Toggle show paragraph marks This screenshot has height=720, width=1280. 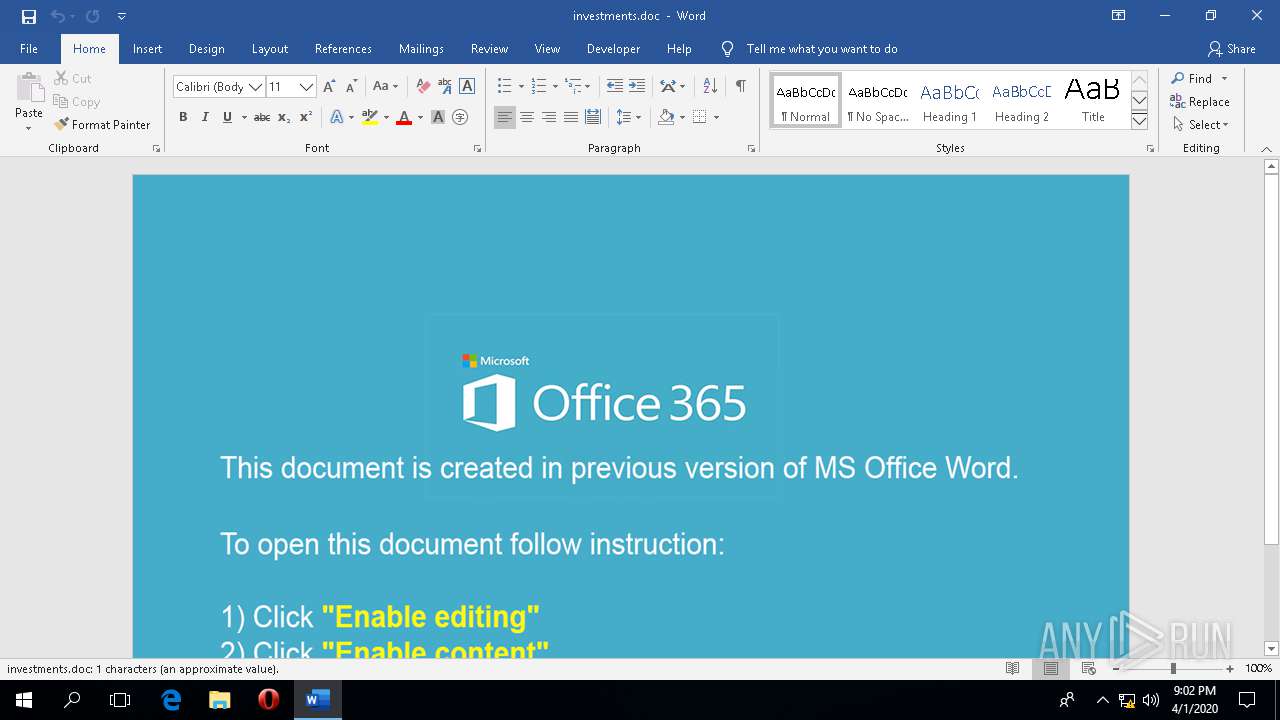(741, 86)
